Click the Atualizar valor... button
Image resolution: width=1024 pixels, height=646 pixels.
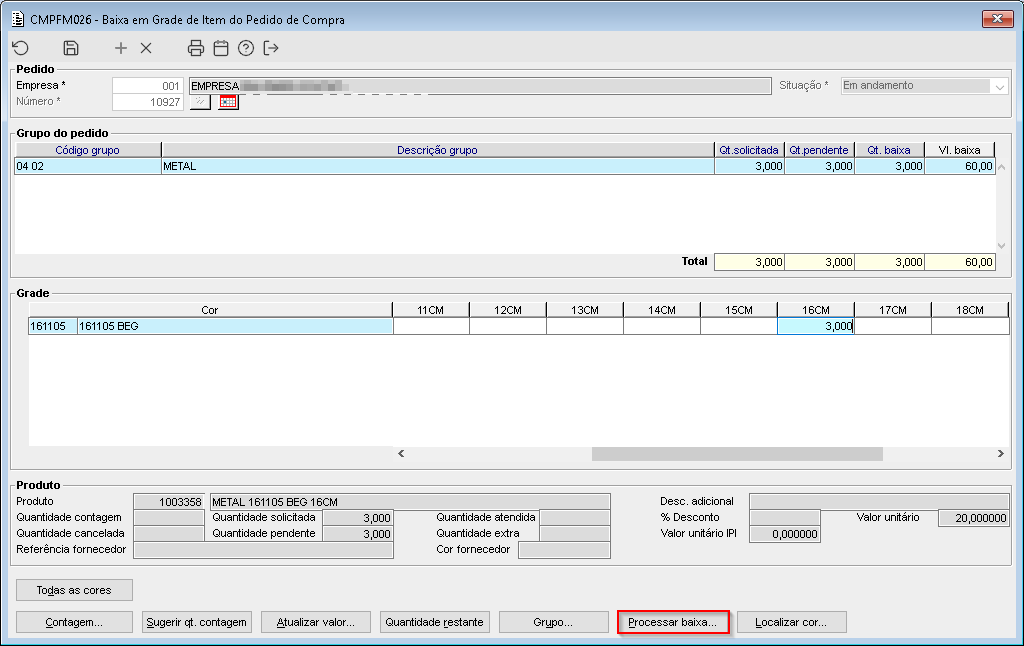[x=316, y=622]
